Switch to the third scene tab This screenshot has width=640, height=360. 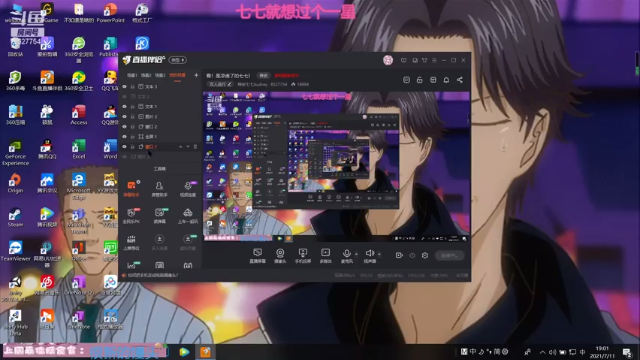coord(160,75)
